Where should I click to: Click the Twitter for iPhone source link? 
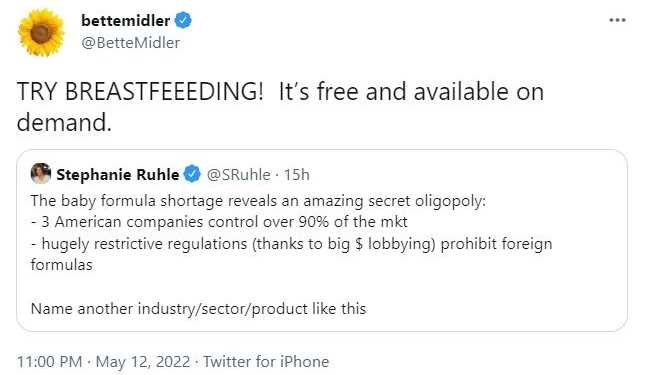click(x=266, y=362)
